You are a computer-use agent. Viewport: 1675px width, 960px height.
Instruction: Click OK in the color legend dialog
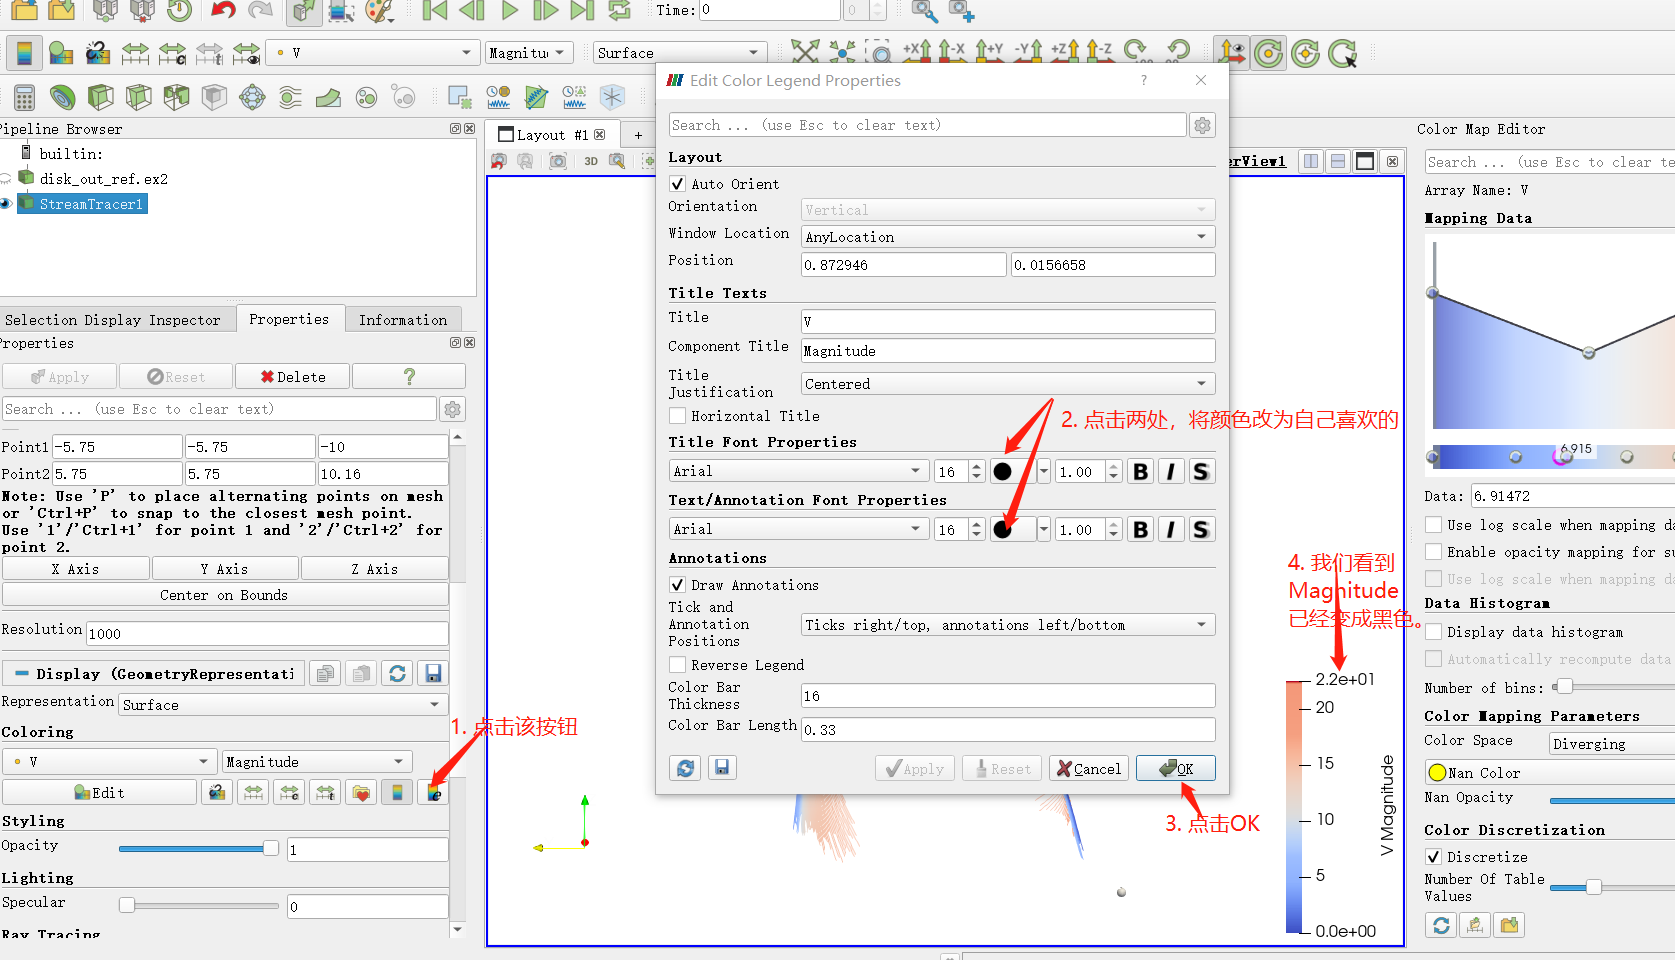[x=1175, y=768]
